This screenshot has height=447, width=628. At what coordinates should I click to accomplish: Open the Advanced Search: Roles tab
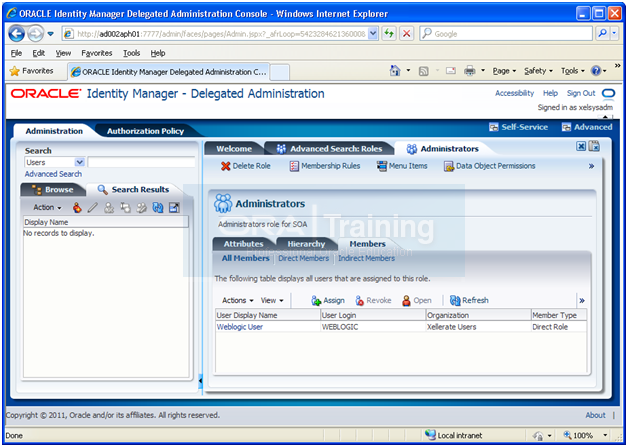329,149
